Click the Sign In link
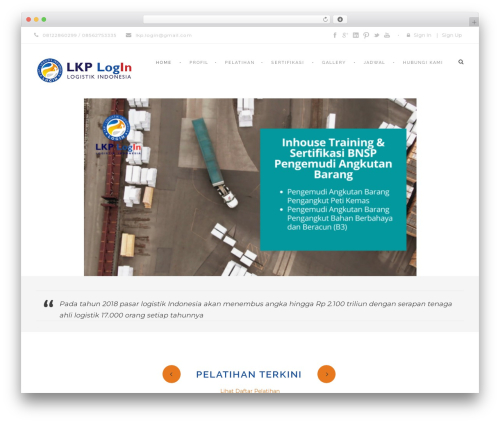 point(422,35)
